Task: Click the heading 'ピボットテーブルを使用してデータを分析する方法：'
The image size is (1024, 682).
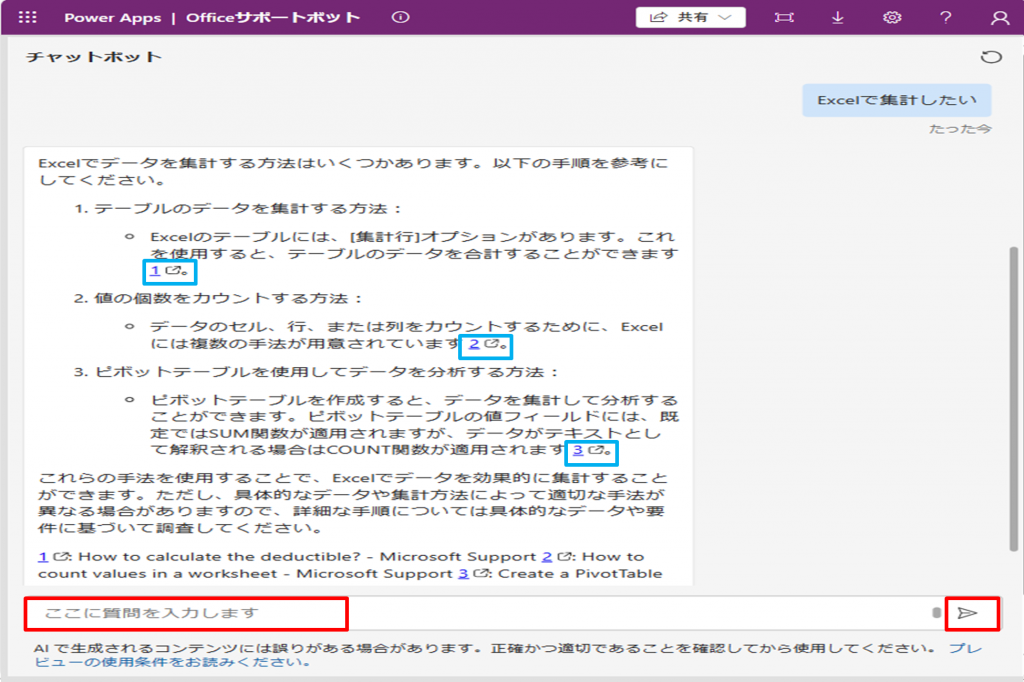Action: coord(327,372)
